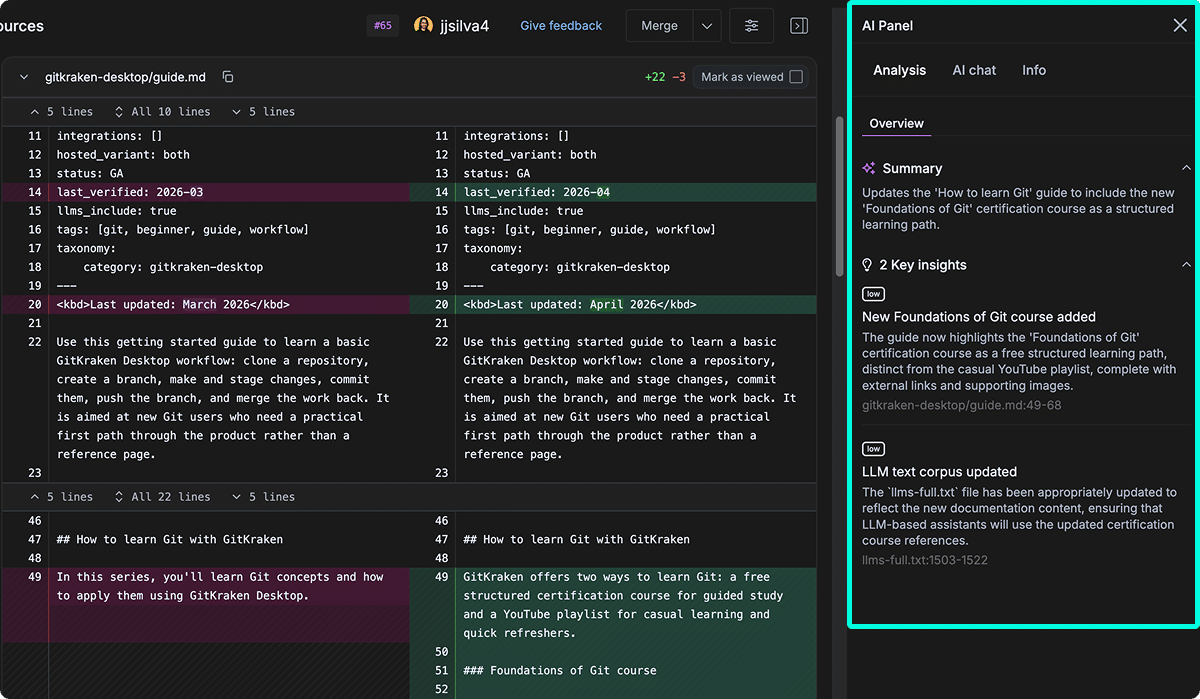The image size is (1200, 699).
Task: Open the Merge options dropdown arrow
Action: pyautogui.click(x=706, y=26)
